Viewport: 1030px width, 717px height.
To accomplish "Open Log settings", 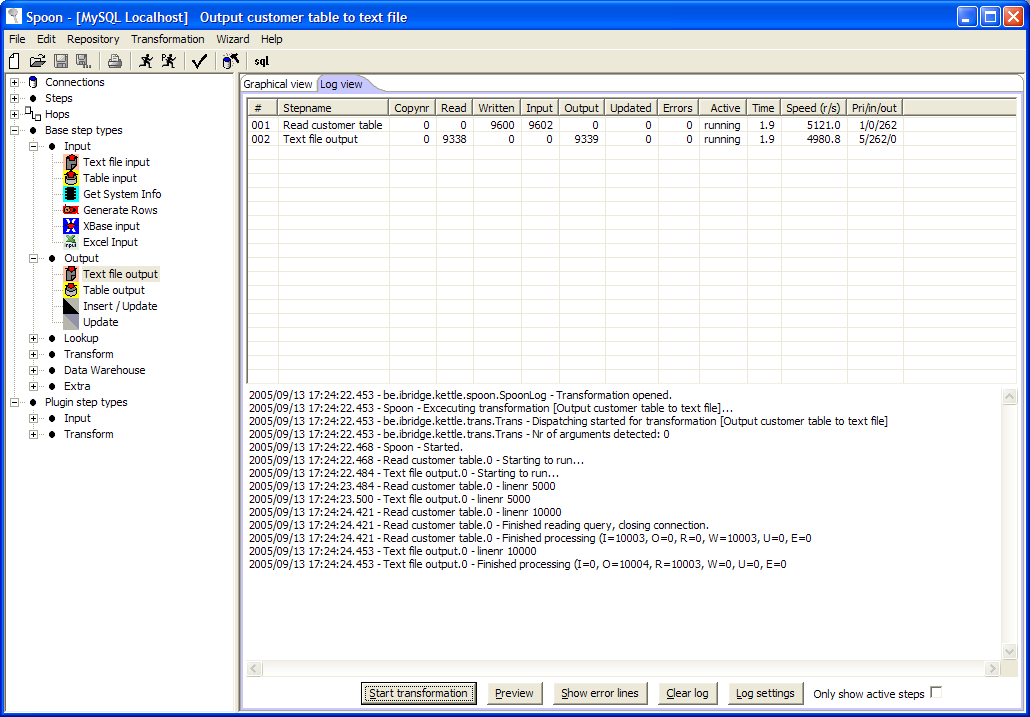I will [765, 693].
